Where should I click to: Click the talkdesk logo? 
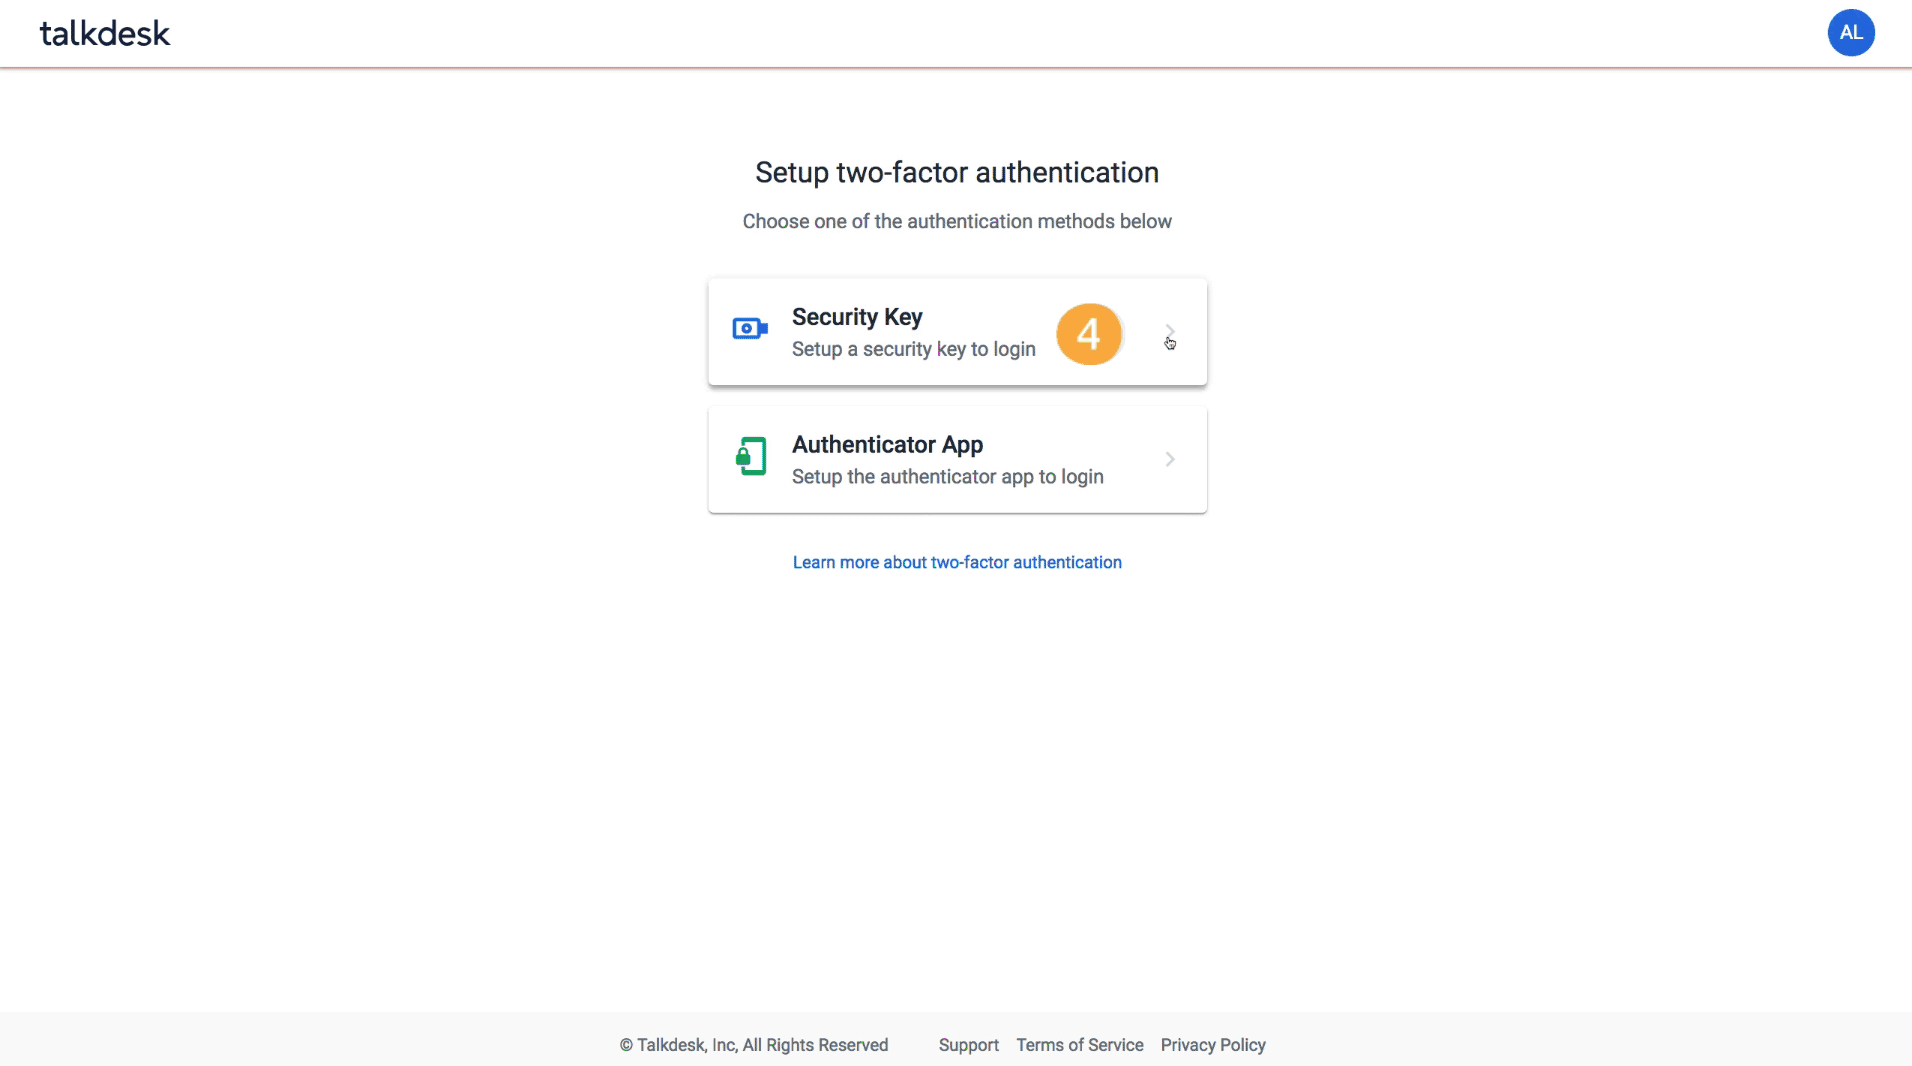(105, 33)
